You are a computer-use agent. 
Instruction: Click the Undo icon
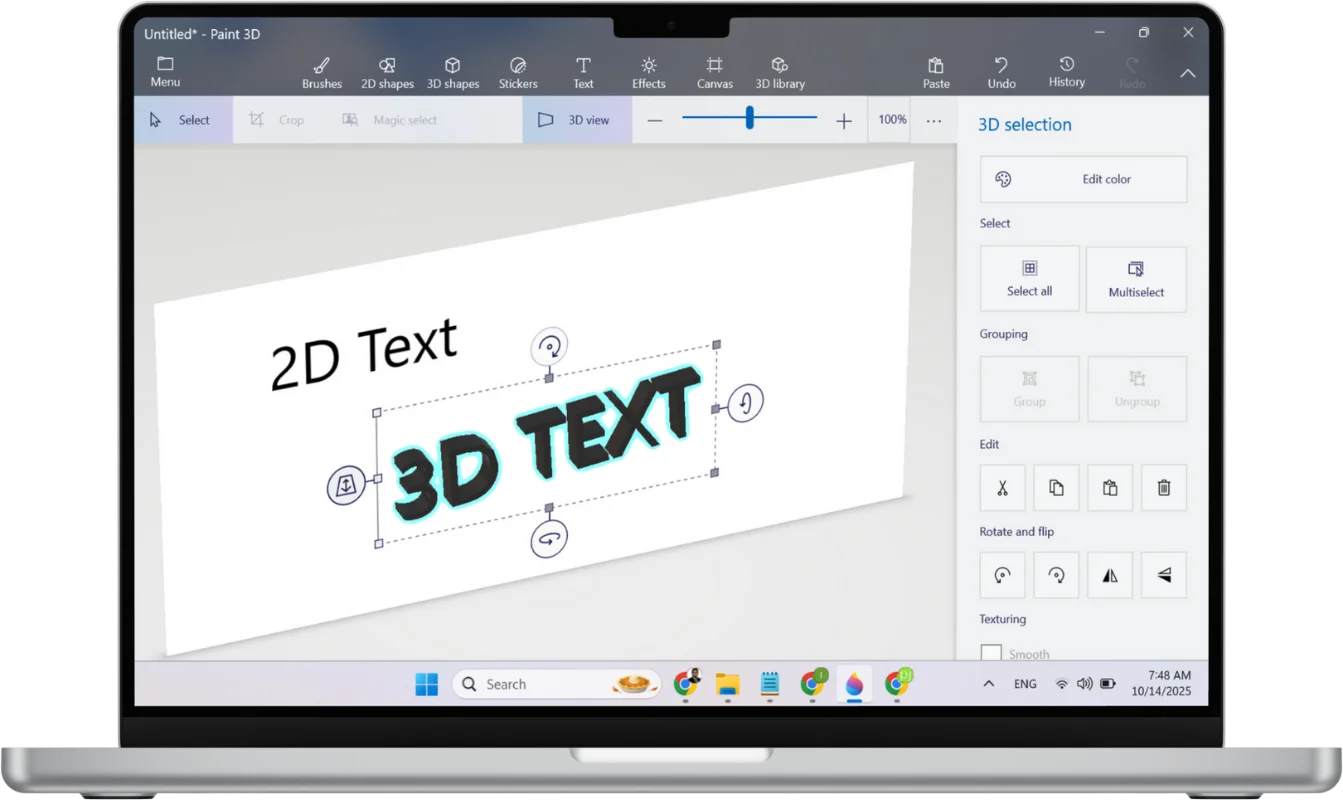point(1001,70)
